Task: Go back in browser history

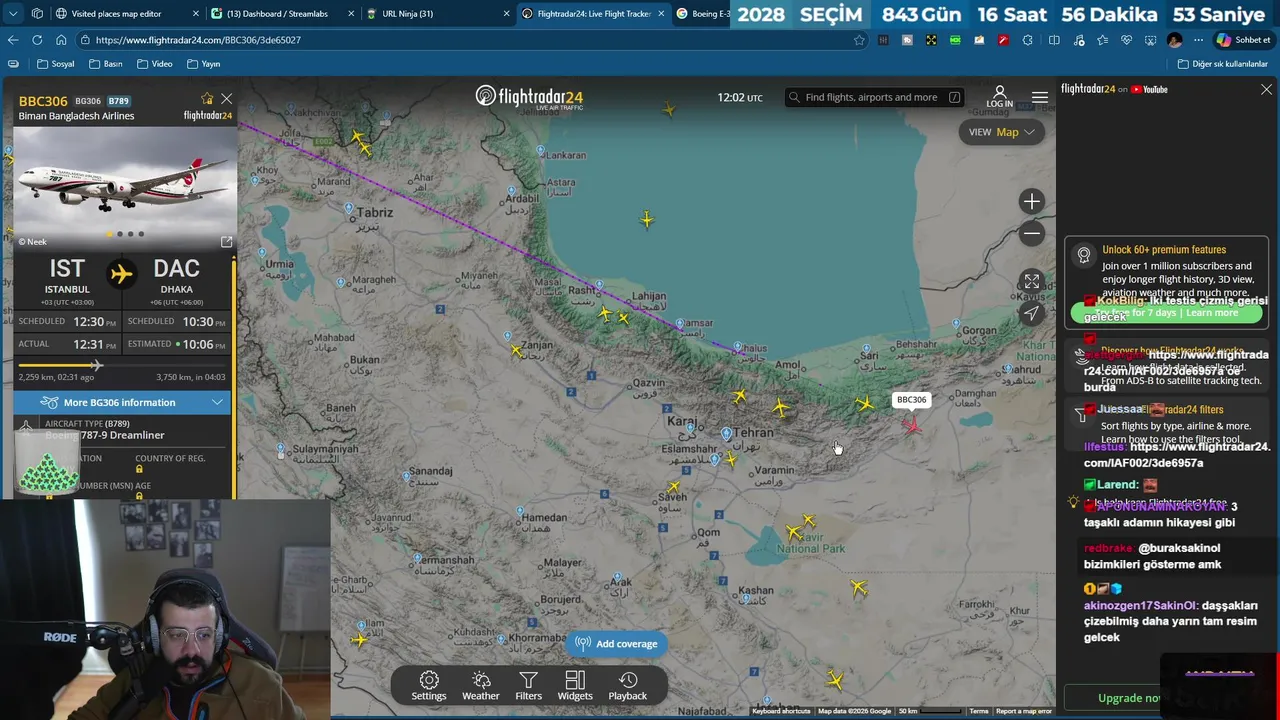Action: [x=13, y=40]
